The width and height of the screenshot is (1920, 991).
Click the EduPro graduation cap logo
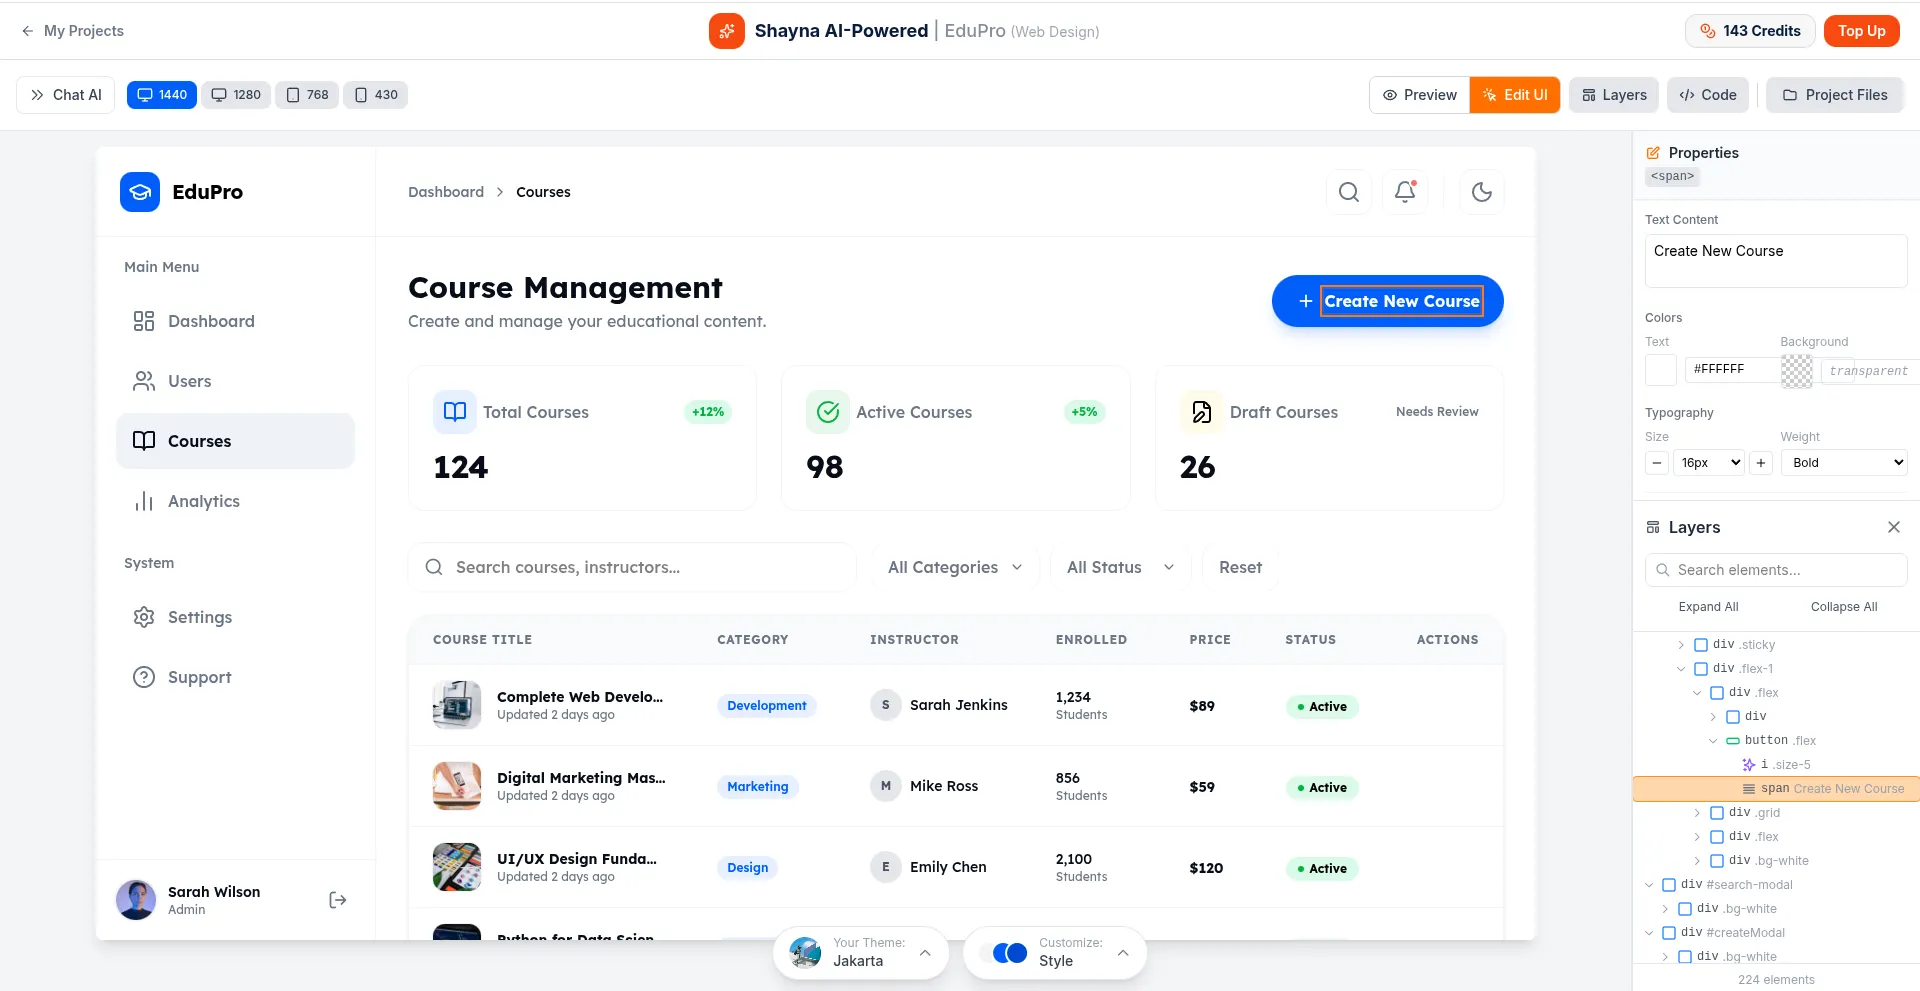point(140,192)
